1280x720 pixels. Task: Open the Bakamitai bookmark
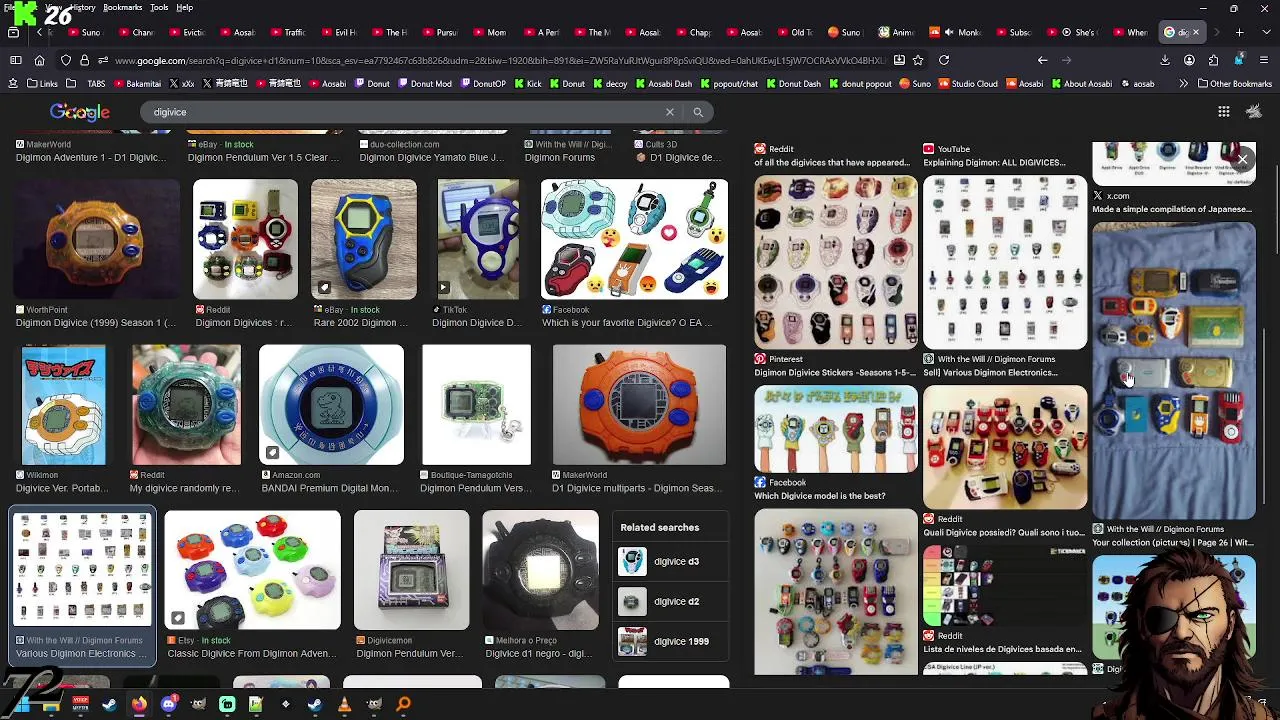[x=137, y=84]
